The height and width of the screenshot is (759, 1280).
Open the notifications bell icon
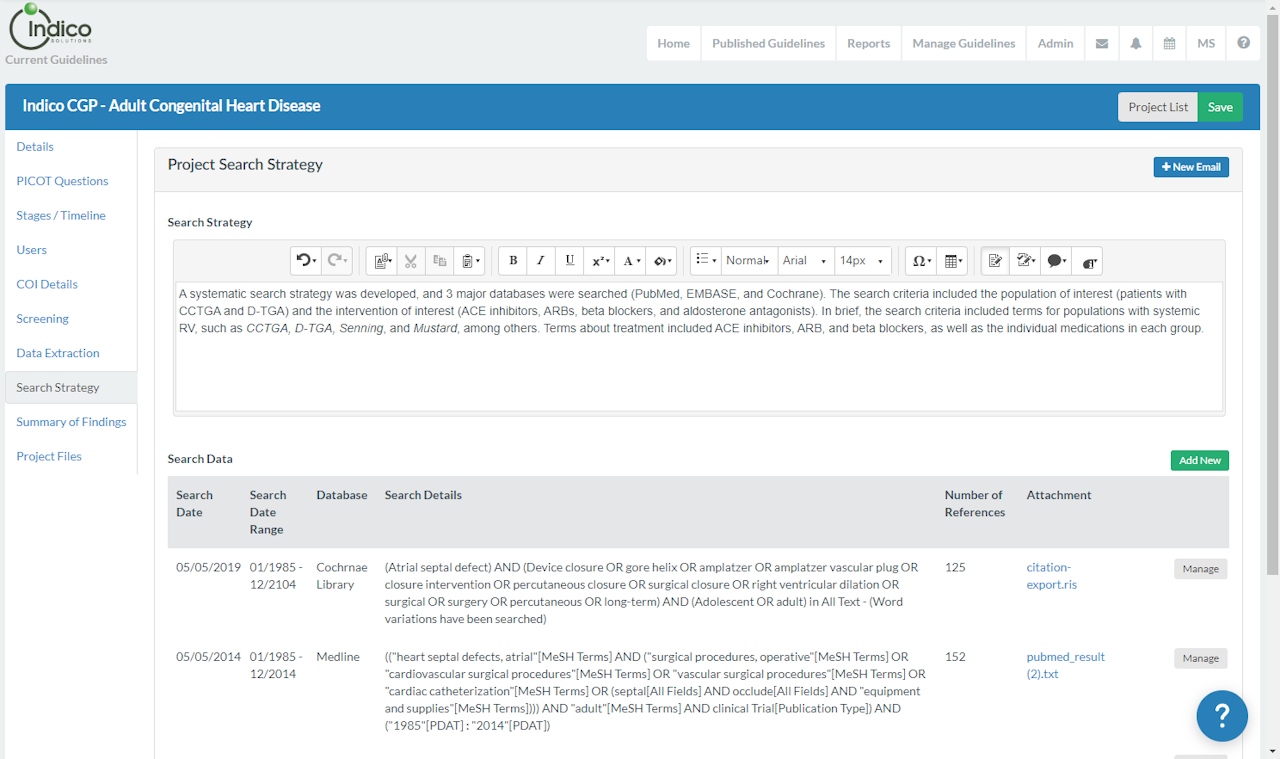click(x=1136, y=43)
